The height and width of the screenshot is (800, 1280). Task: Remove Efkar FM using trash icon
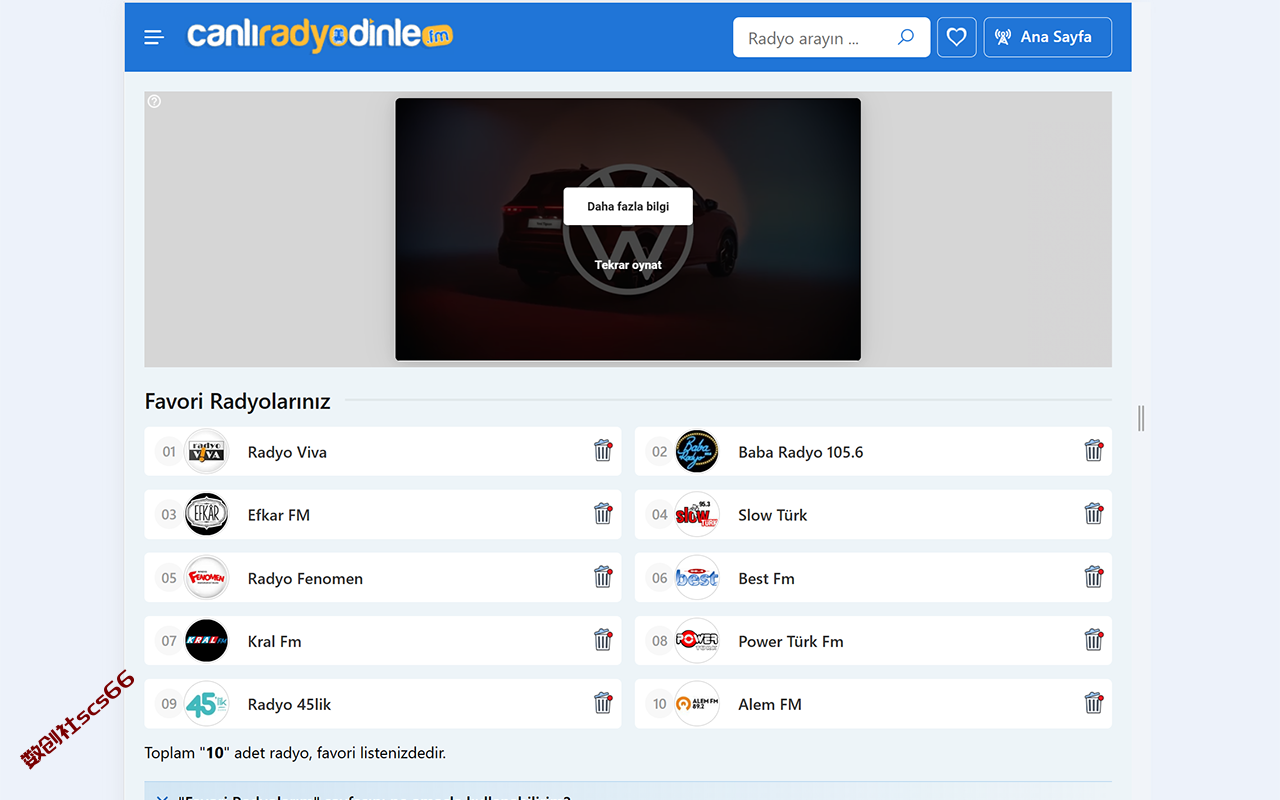click(603, 514)
